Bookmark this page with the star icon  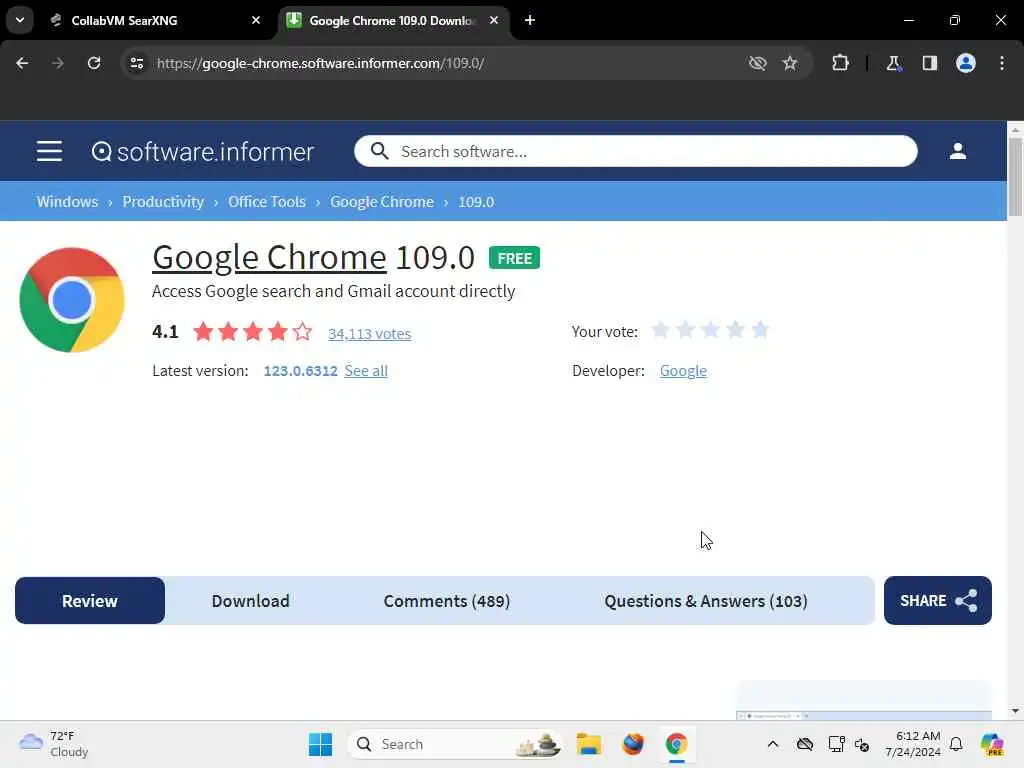tap(790, 63)
